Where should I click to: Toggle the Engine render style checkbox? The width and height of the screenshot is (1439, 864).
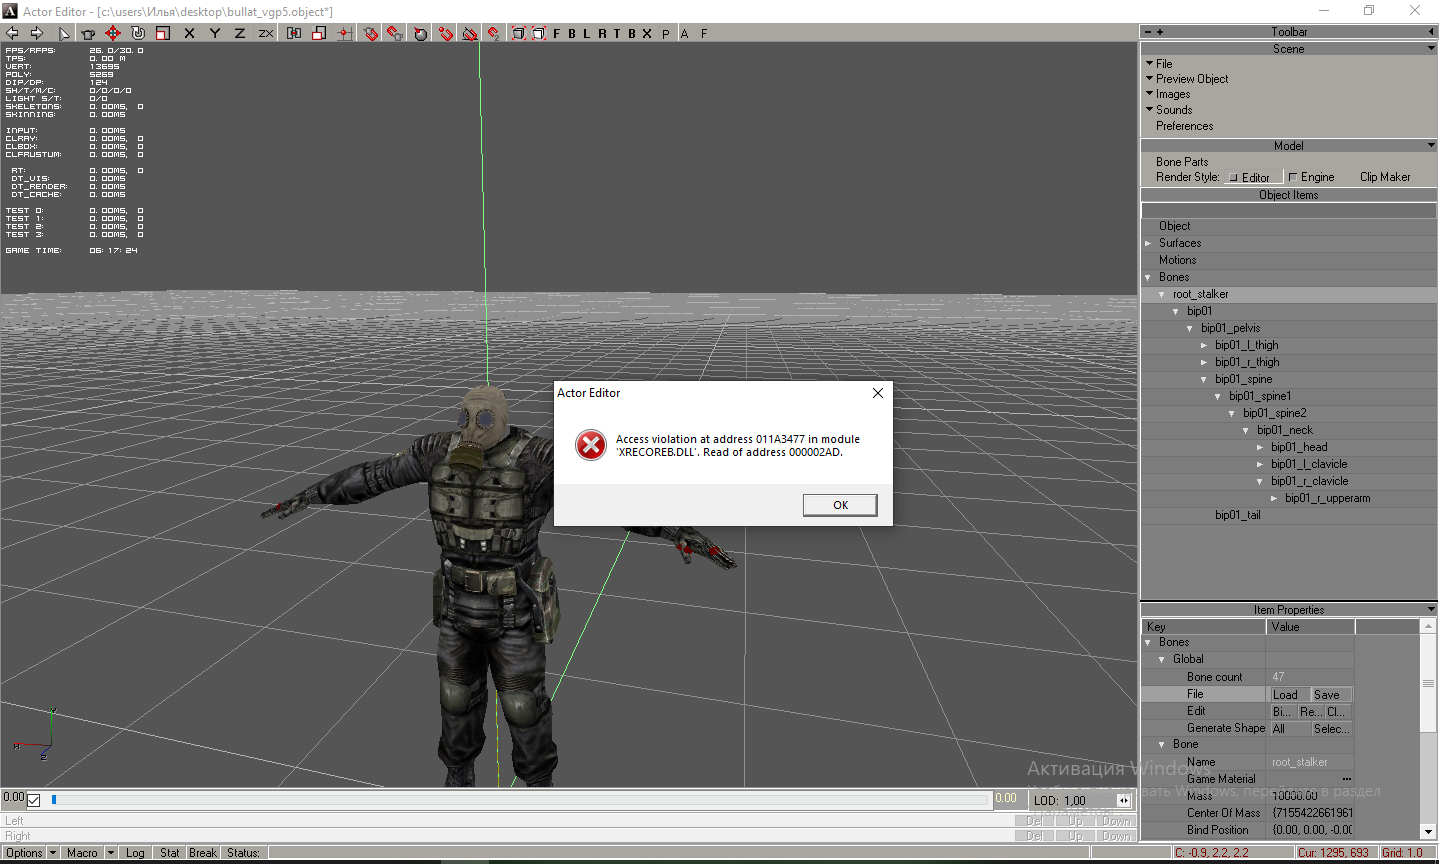point(1292,178)
